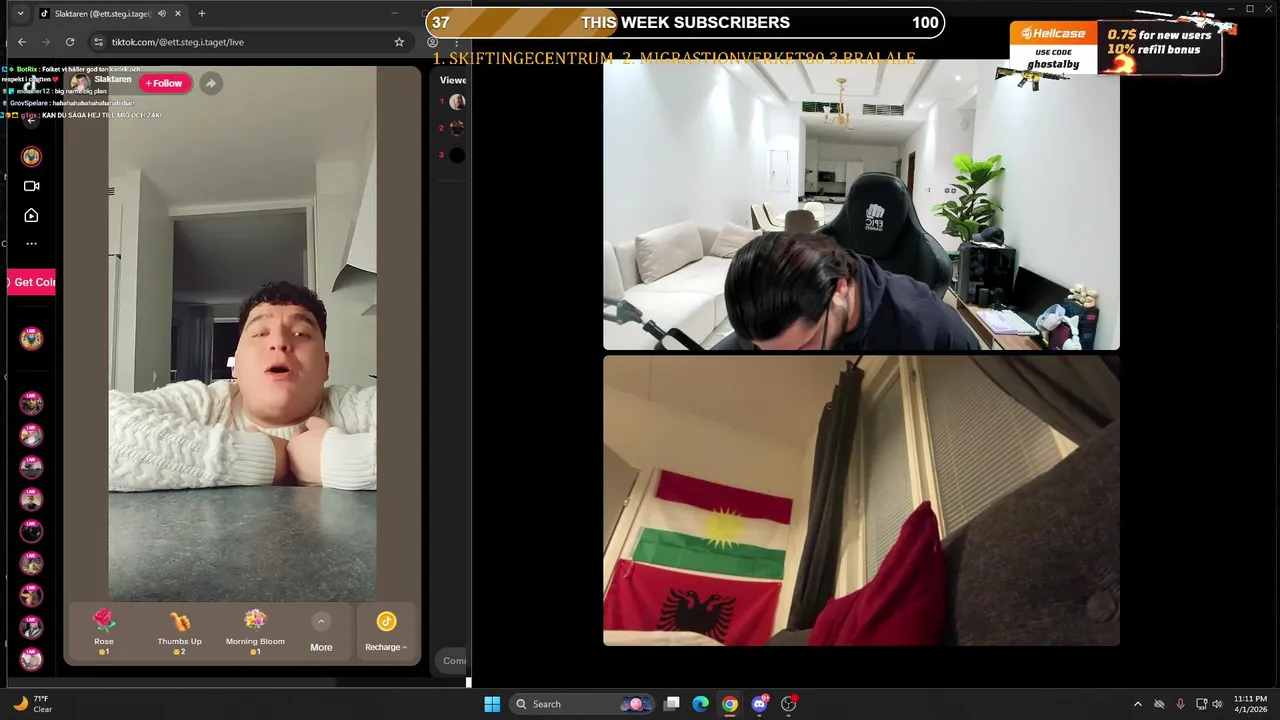Close the Slaktaren TikTok tab
1280x720 pixels.
pyautogui.click(x=179, y=14)
